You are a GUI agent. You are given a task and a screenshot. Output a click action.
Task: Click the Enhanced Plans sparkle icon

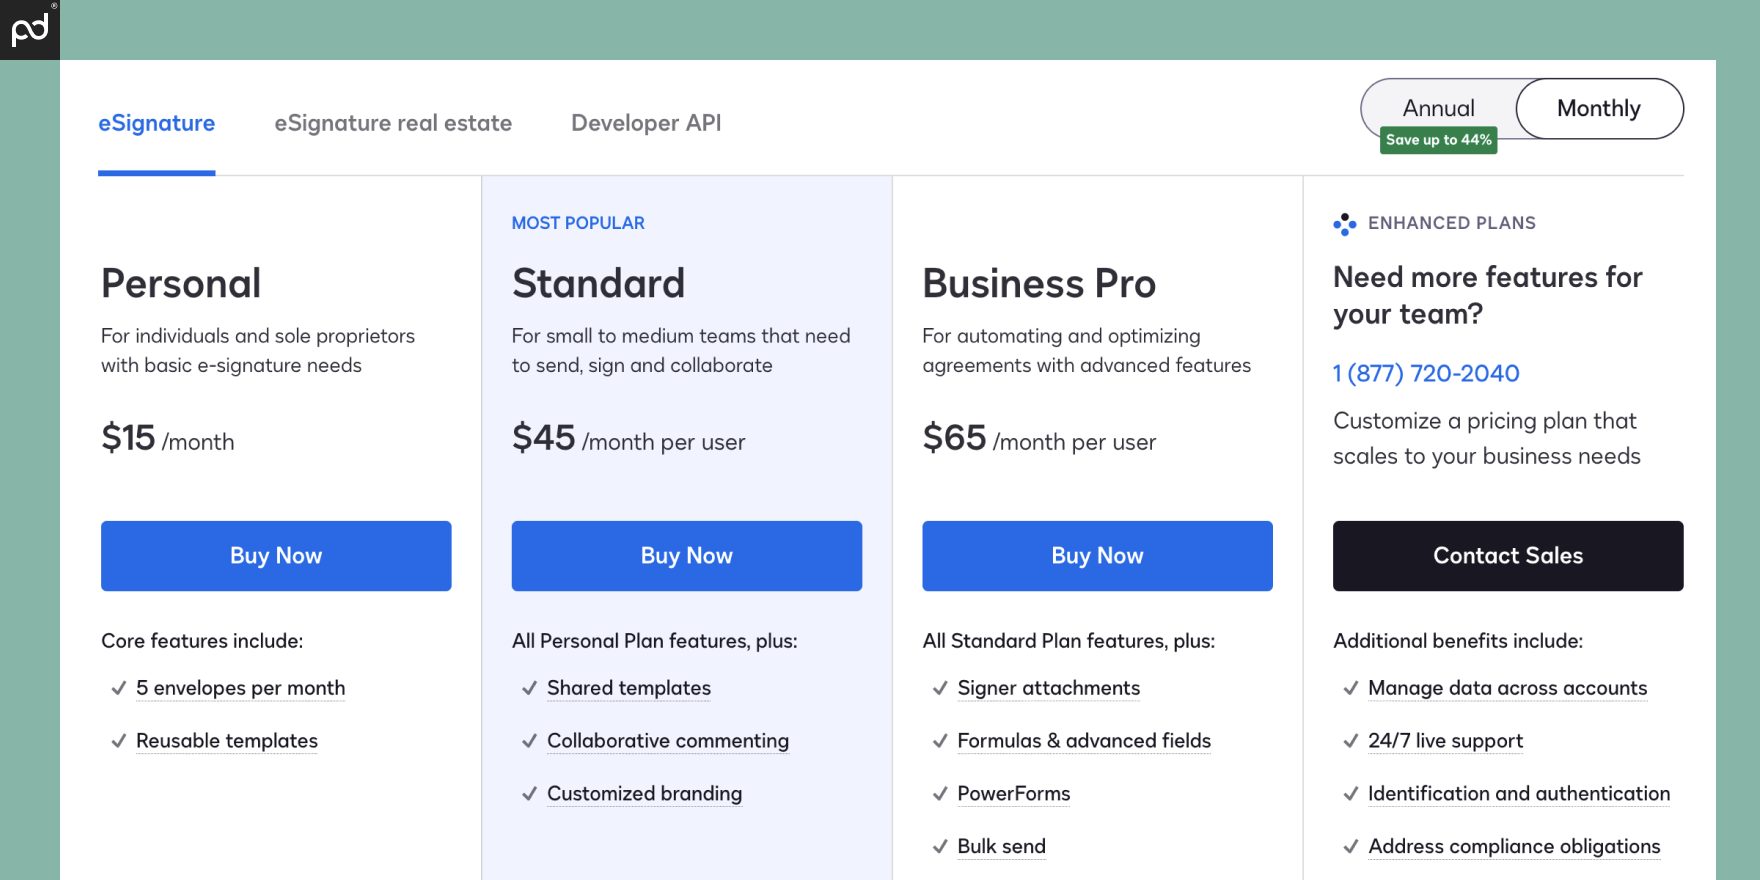[1345, 223]
